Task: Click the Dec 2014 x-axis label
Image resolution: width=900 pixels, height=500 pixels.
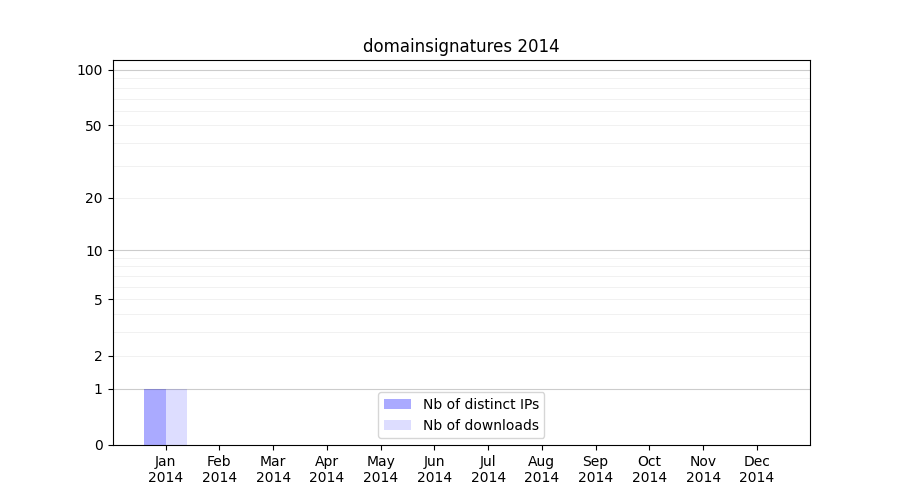Action: coord(757,469)
